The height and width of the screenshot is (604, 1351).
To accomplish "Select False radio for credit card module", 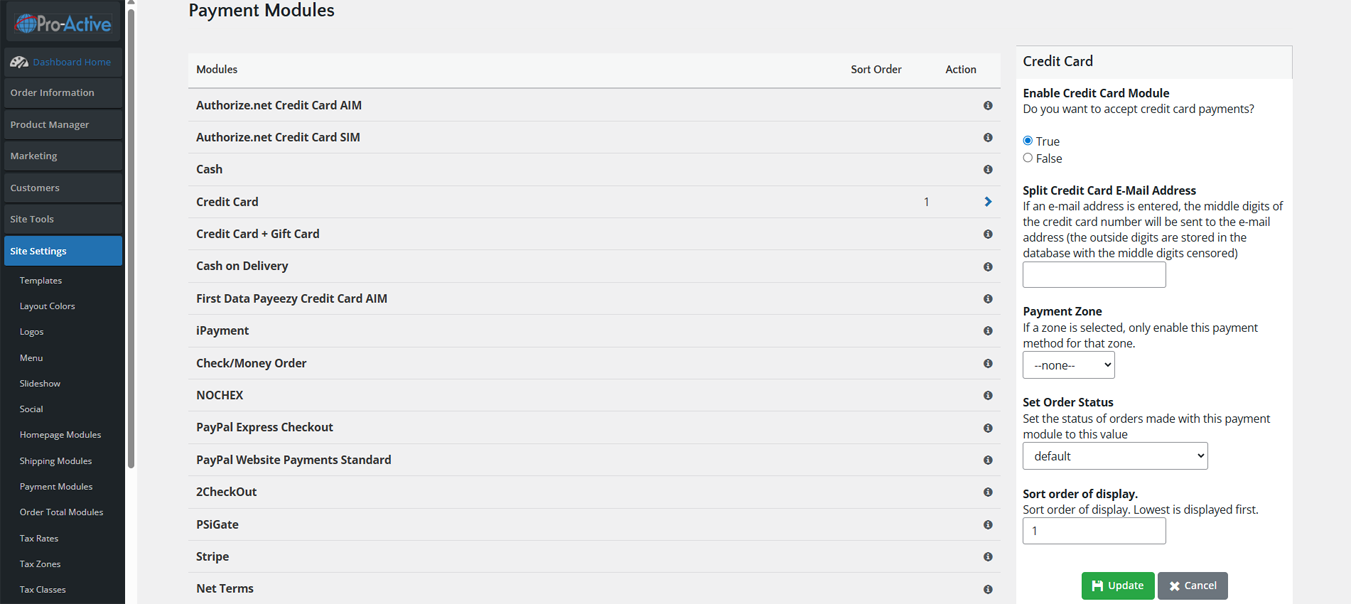I will click(1028, 158).
